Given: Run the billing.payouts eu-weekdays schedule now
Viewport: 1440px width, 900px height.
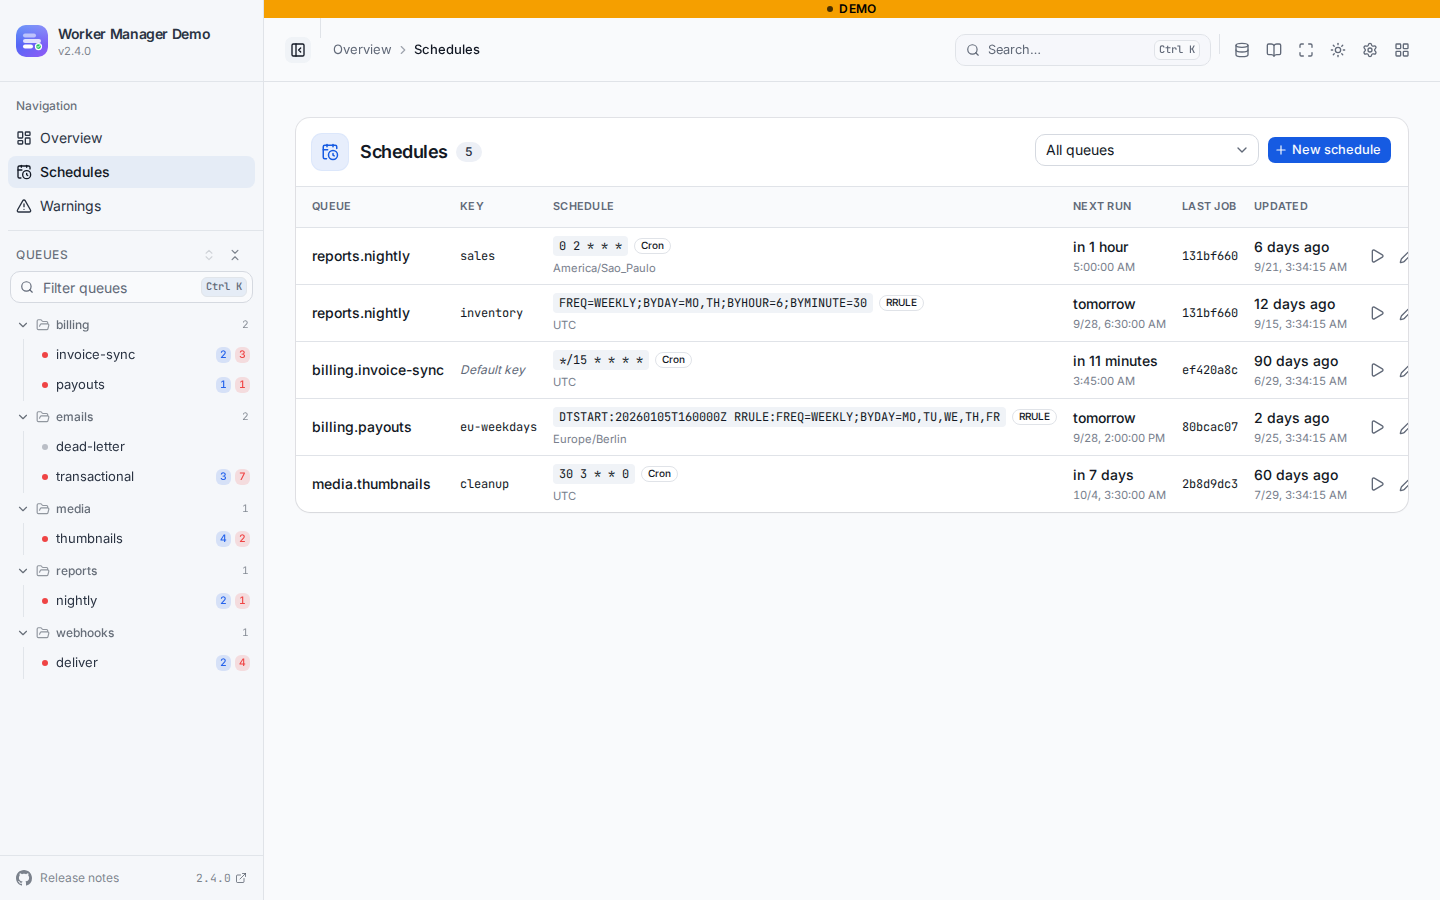Looking at the screenshot, I should click(x=1377, y=427).
